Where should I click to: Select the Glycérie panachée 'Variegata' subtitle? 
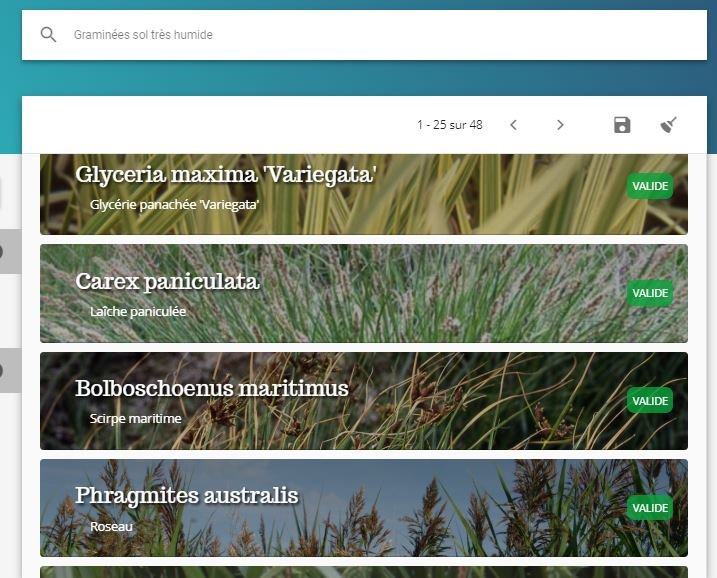point(174,204)
